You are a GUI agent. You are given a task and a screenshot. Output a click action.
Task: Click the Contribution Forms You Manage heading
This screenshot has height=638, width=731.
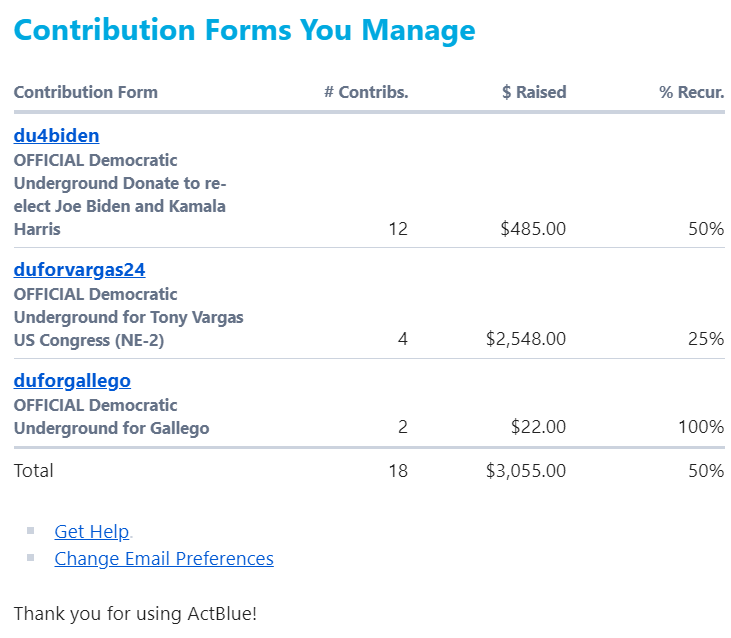click(244, 30)
